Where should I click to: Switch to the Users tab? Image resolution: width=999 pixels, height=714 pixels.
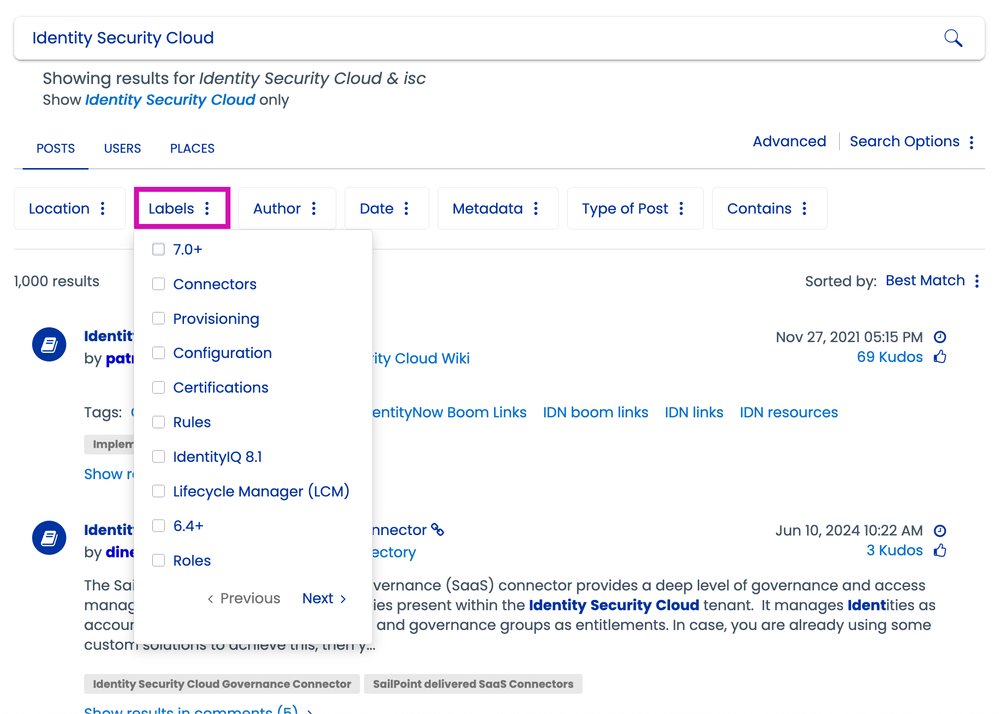click(x=122, y=148)
